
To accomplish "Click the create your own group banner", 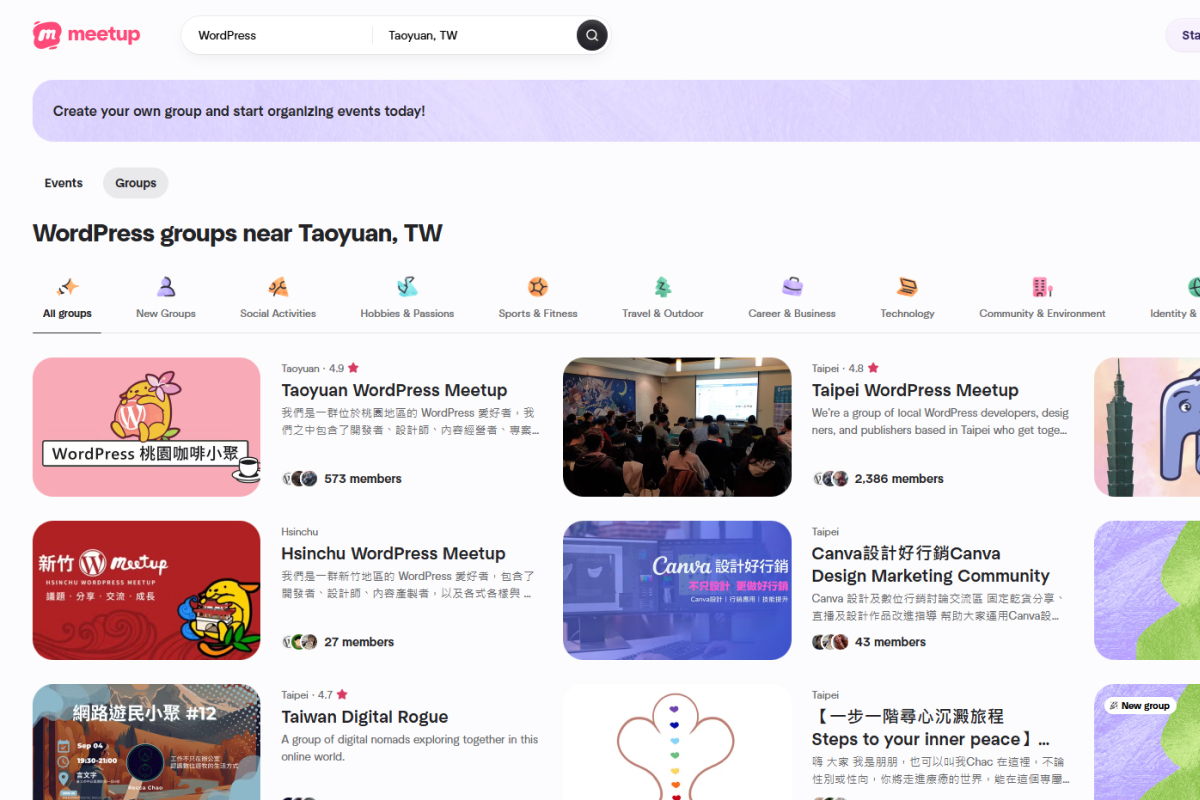I will click(616, 111).
